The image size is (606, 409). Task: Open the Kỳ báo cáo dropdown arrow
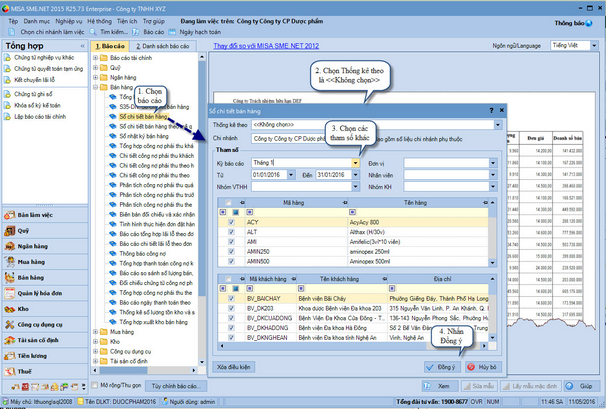pos(355,163)
